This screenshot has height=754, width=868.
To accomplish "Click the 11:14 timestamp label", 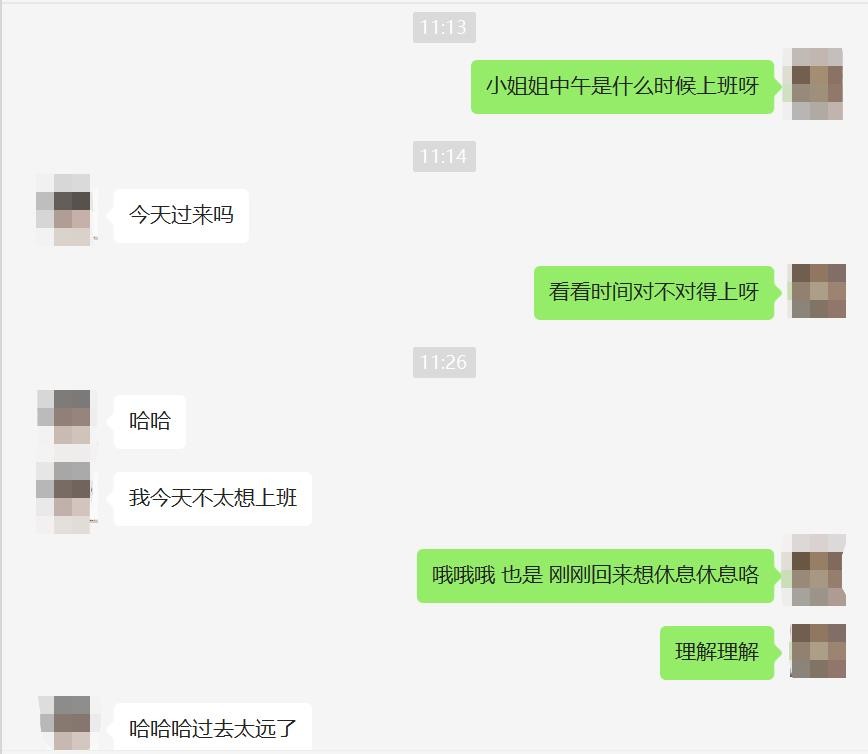I will point(444,156).
